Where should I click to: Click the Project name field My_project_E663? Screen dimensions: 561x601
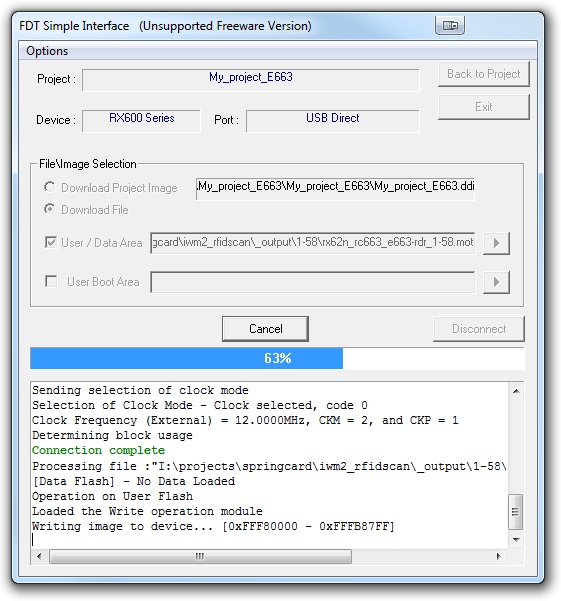(251, 80)
